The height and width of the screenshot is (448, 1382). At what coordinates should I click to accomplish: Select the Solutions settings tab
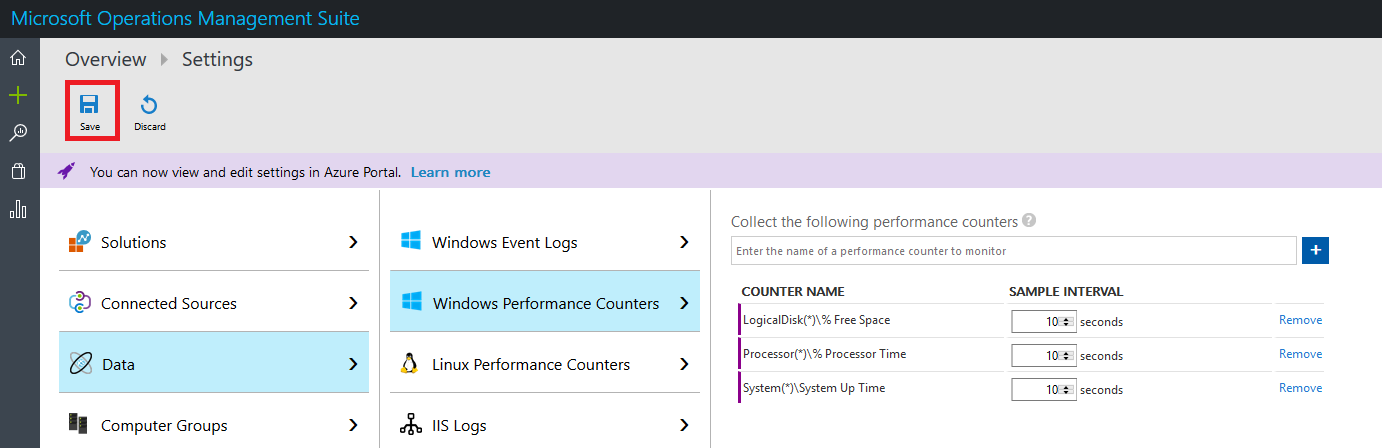tap(214, 242)
